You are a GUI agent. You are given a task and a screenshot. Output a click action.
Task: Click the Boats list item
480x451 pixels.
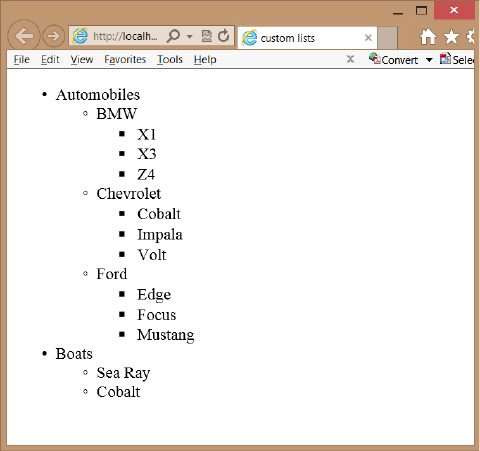pyautogui.click(x=74, y=354)
